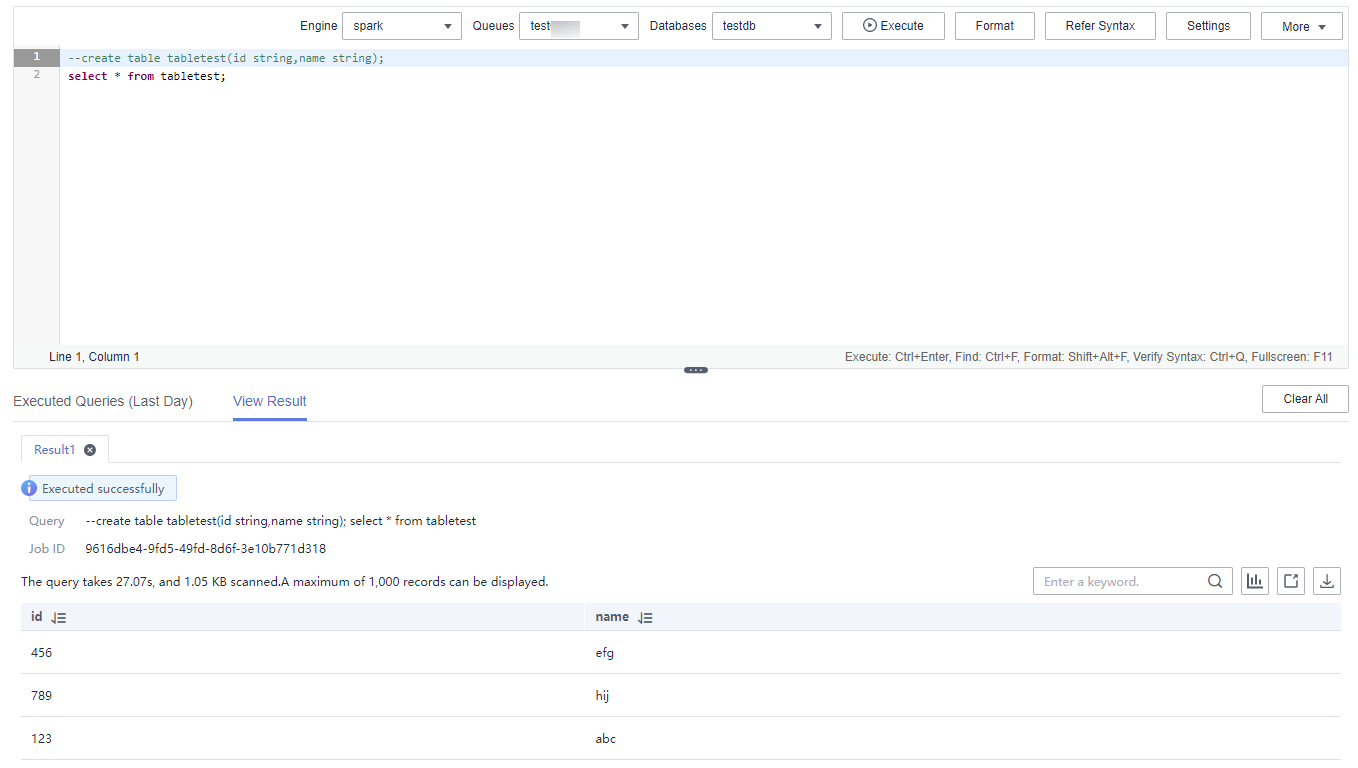The height and width of the screenshot is (768, 1358).
Task: Open the Databases dropdown showing testdb
Action: click(771, 26)
